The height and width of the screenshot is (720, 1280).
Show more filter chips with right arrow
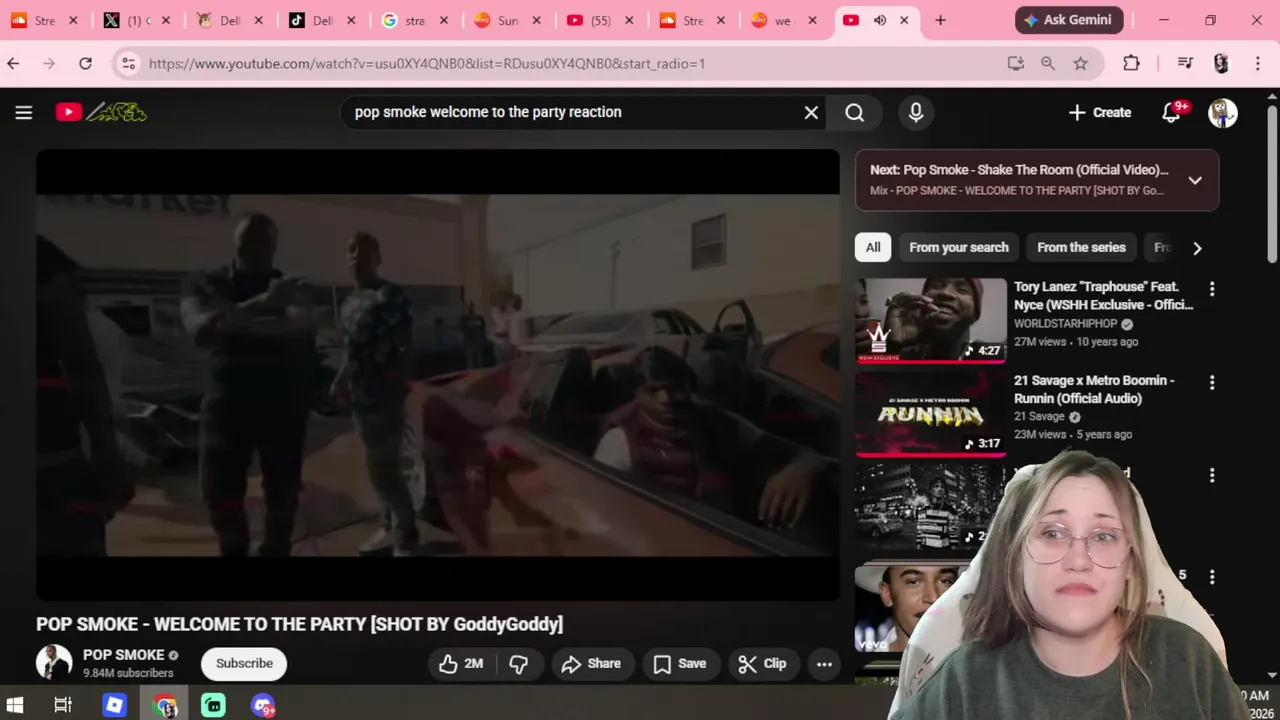pos(1197,248)
